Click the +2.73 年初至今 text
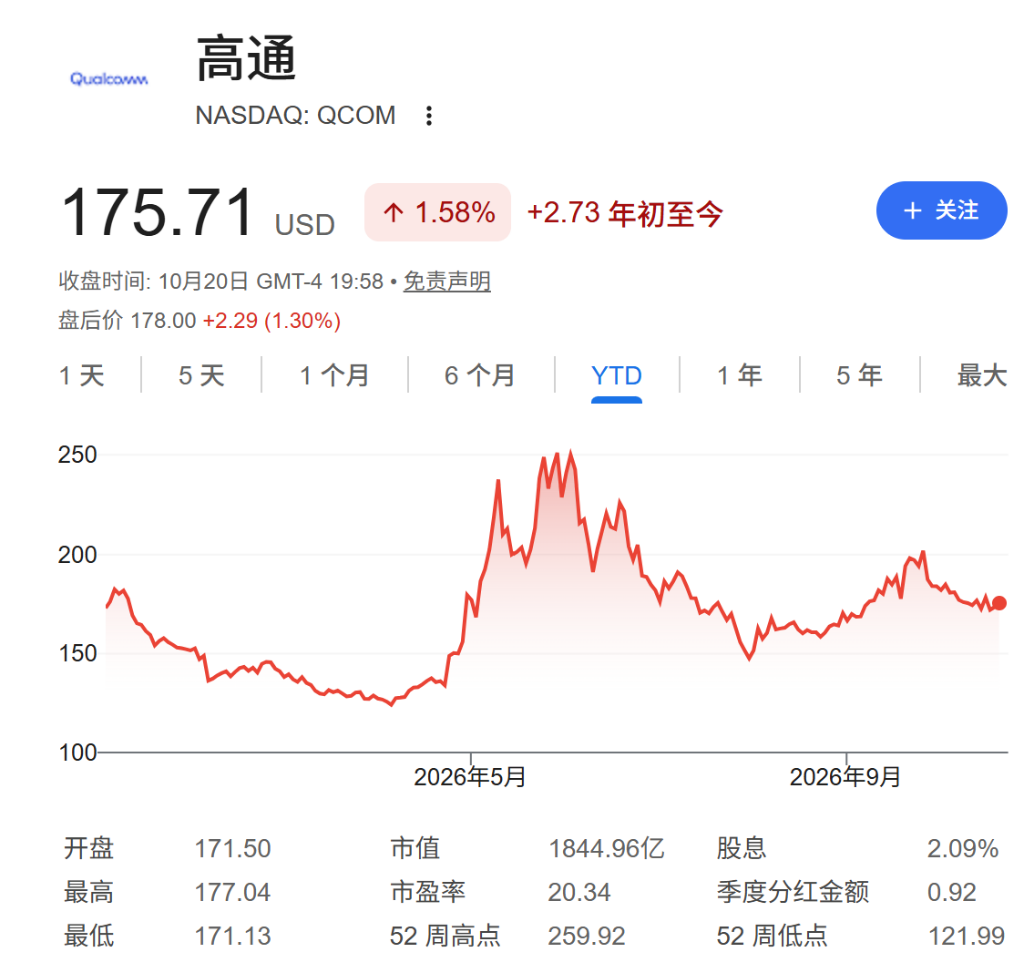This screenshot has width=1024, height=967. pyautogui.click(x=625, y=214)
